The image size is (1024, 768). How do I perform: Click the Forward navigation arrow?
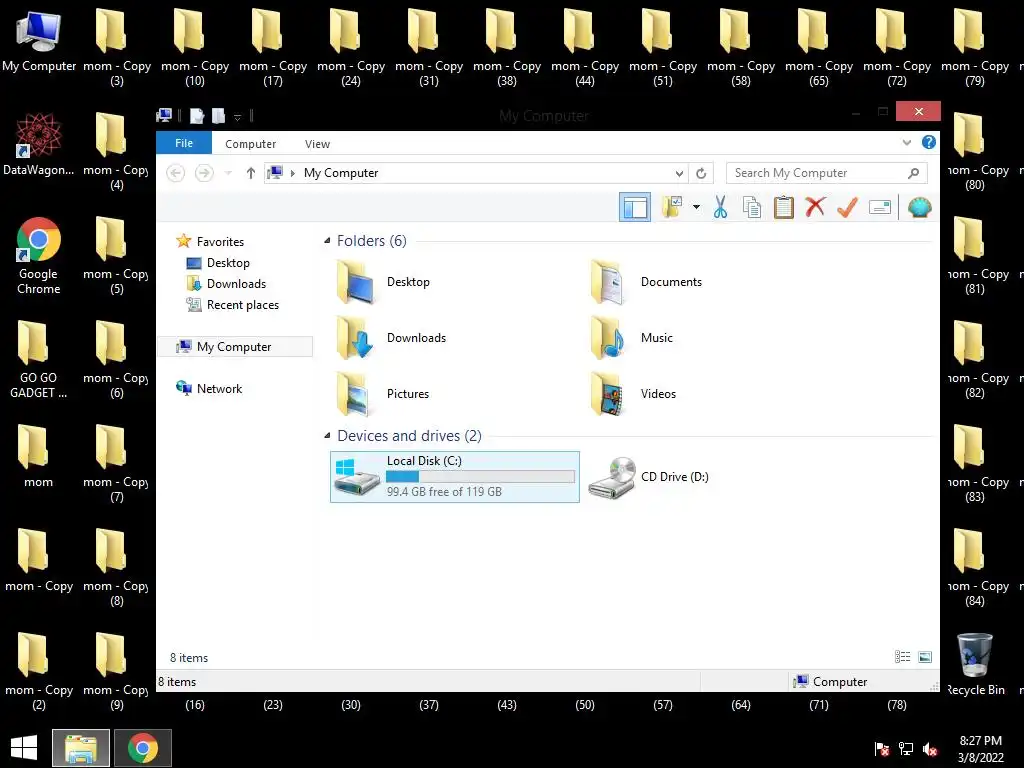(x=204, y=172)
